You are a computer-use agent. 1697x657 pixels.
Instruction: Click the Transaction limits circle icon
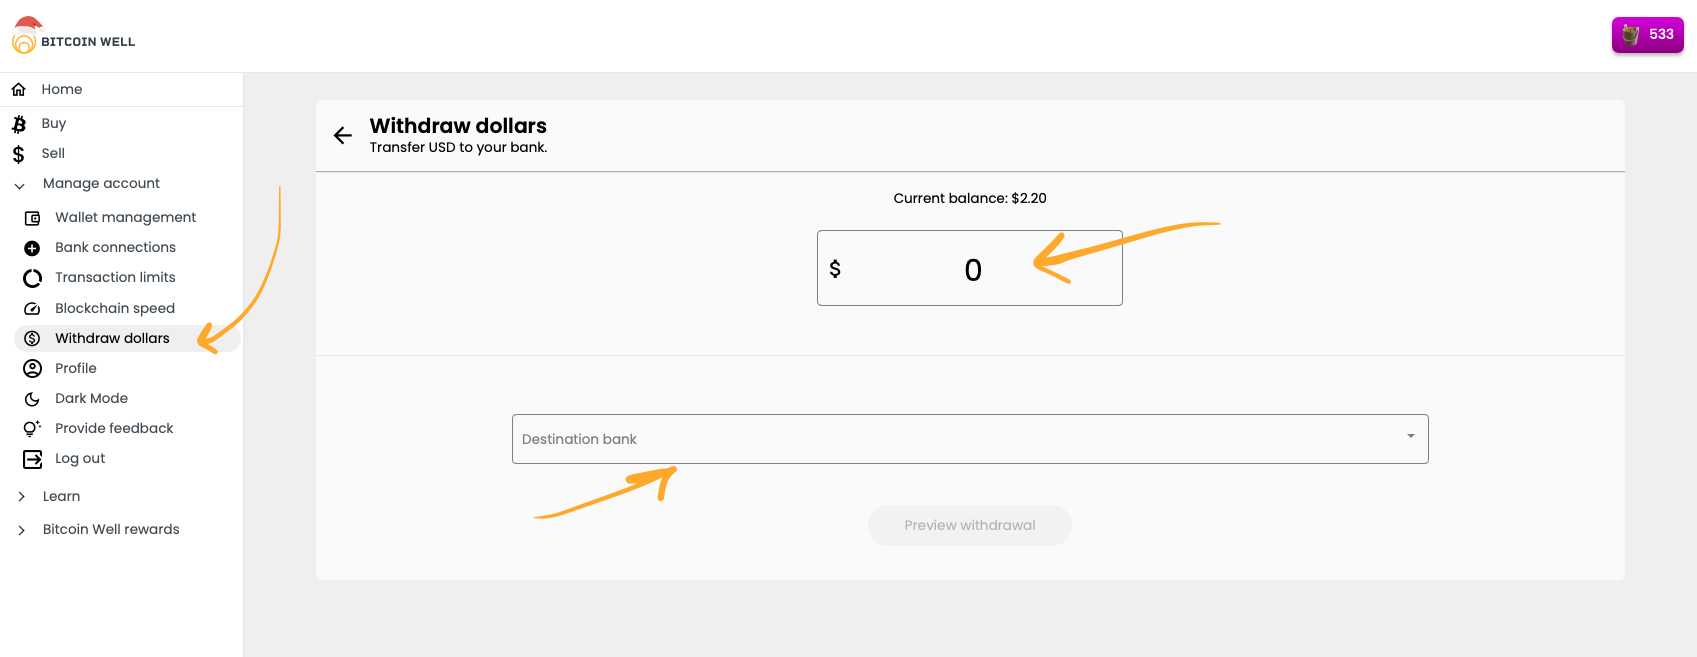click(32, 278)
